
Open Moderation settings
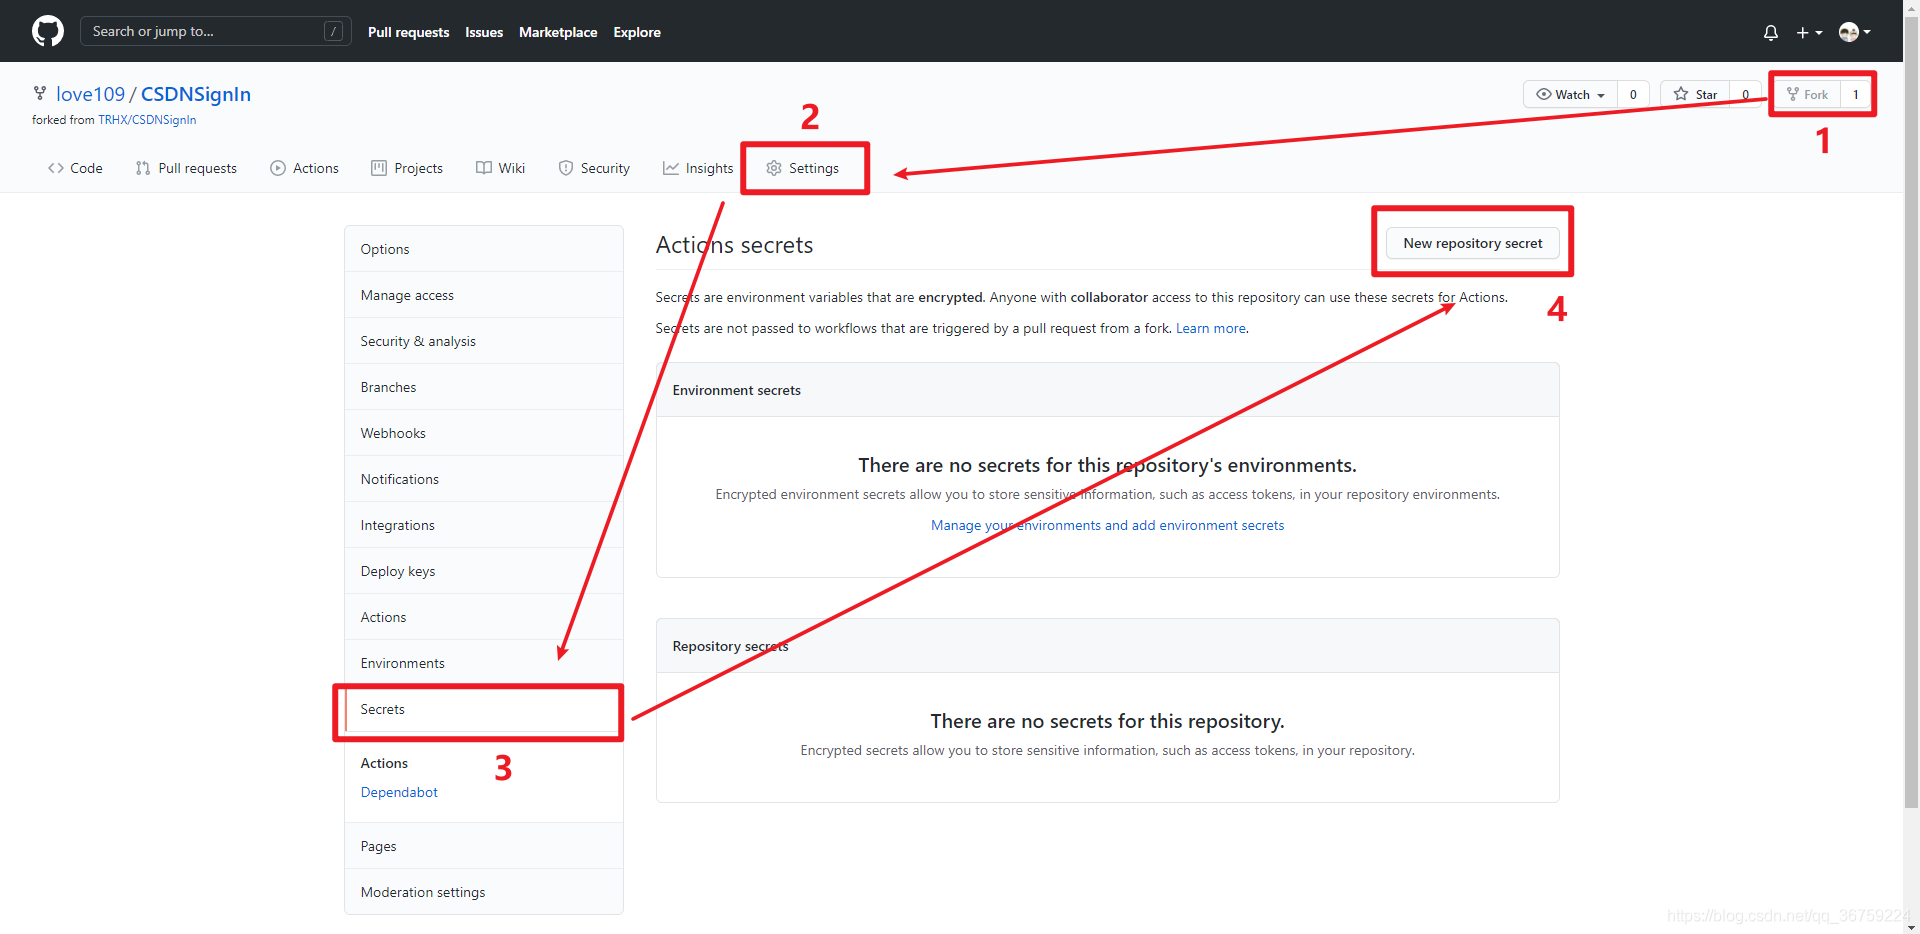coord(484,892)
